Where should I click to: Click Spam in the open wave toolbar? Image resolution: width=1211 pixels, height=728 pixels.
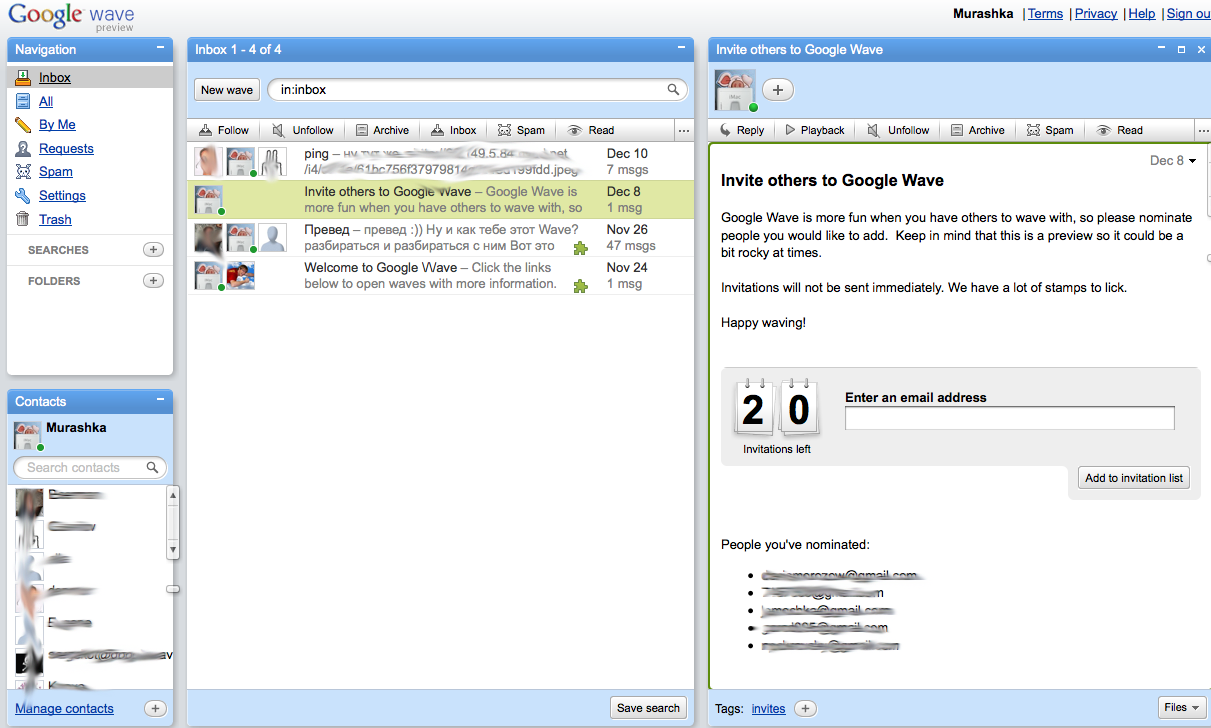click(x=1049, y=130)
